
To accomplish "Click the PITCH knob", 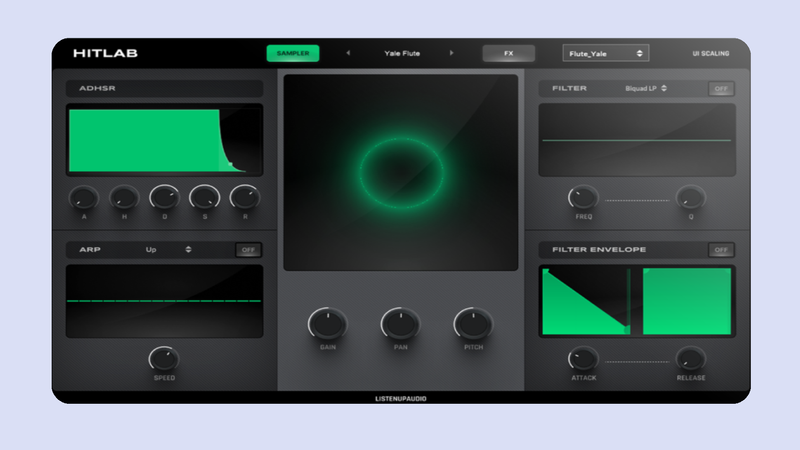I will click(473, 323).
